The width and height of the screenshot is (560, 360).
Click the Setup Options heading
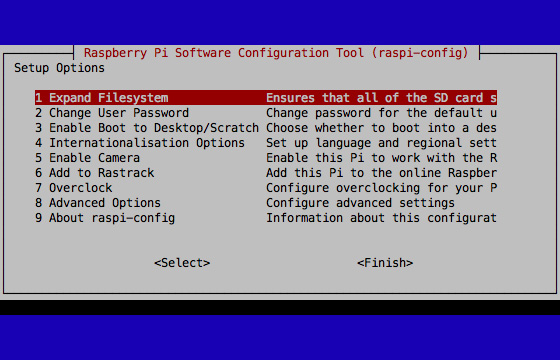59,68
